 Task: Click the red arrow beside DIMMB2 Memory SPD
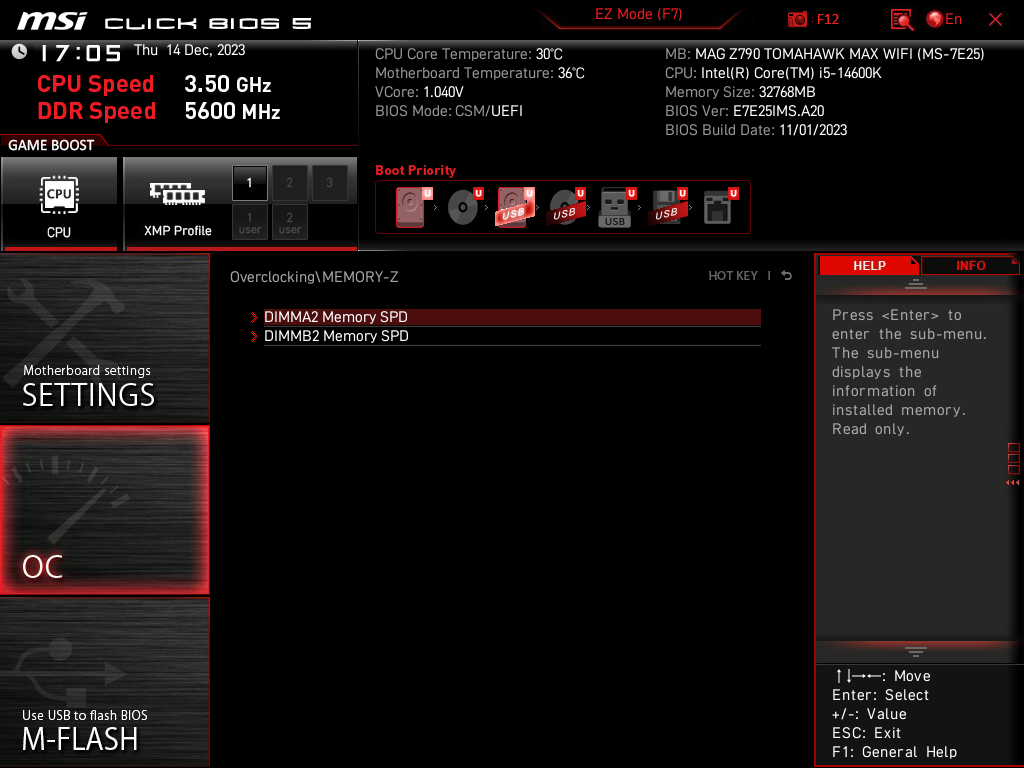tap(254, 336)
